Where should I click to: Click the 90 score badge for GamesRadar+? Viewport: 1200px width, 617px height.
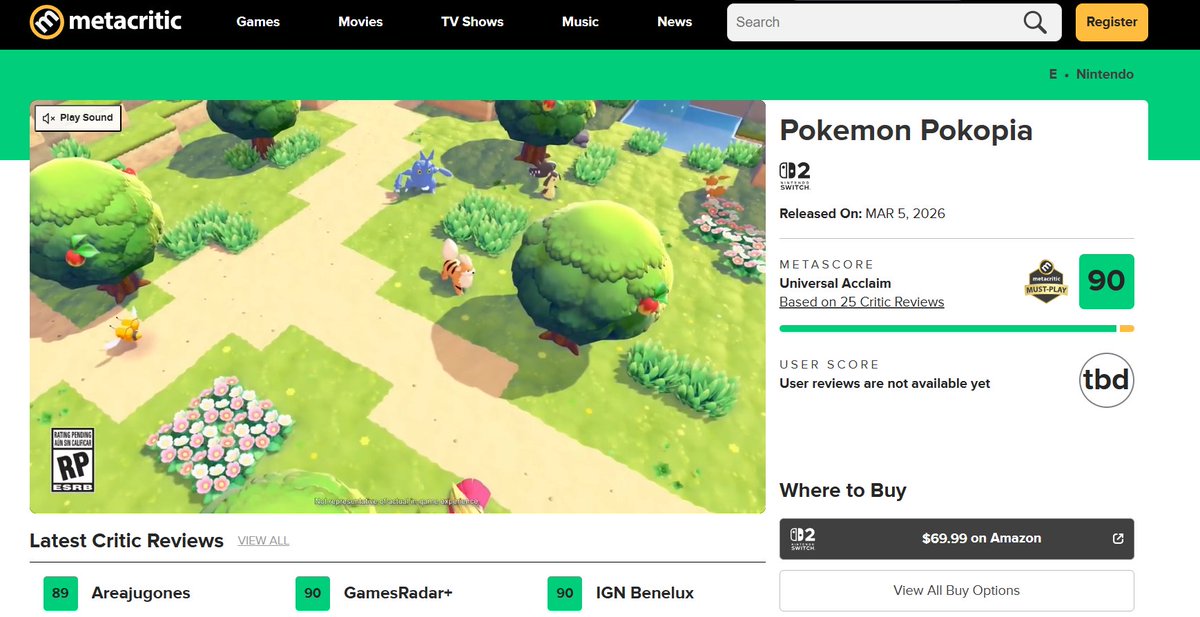313,593
